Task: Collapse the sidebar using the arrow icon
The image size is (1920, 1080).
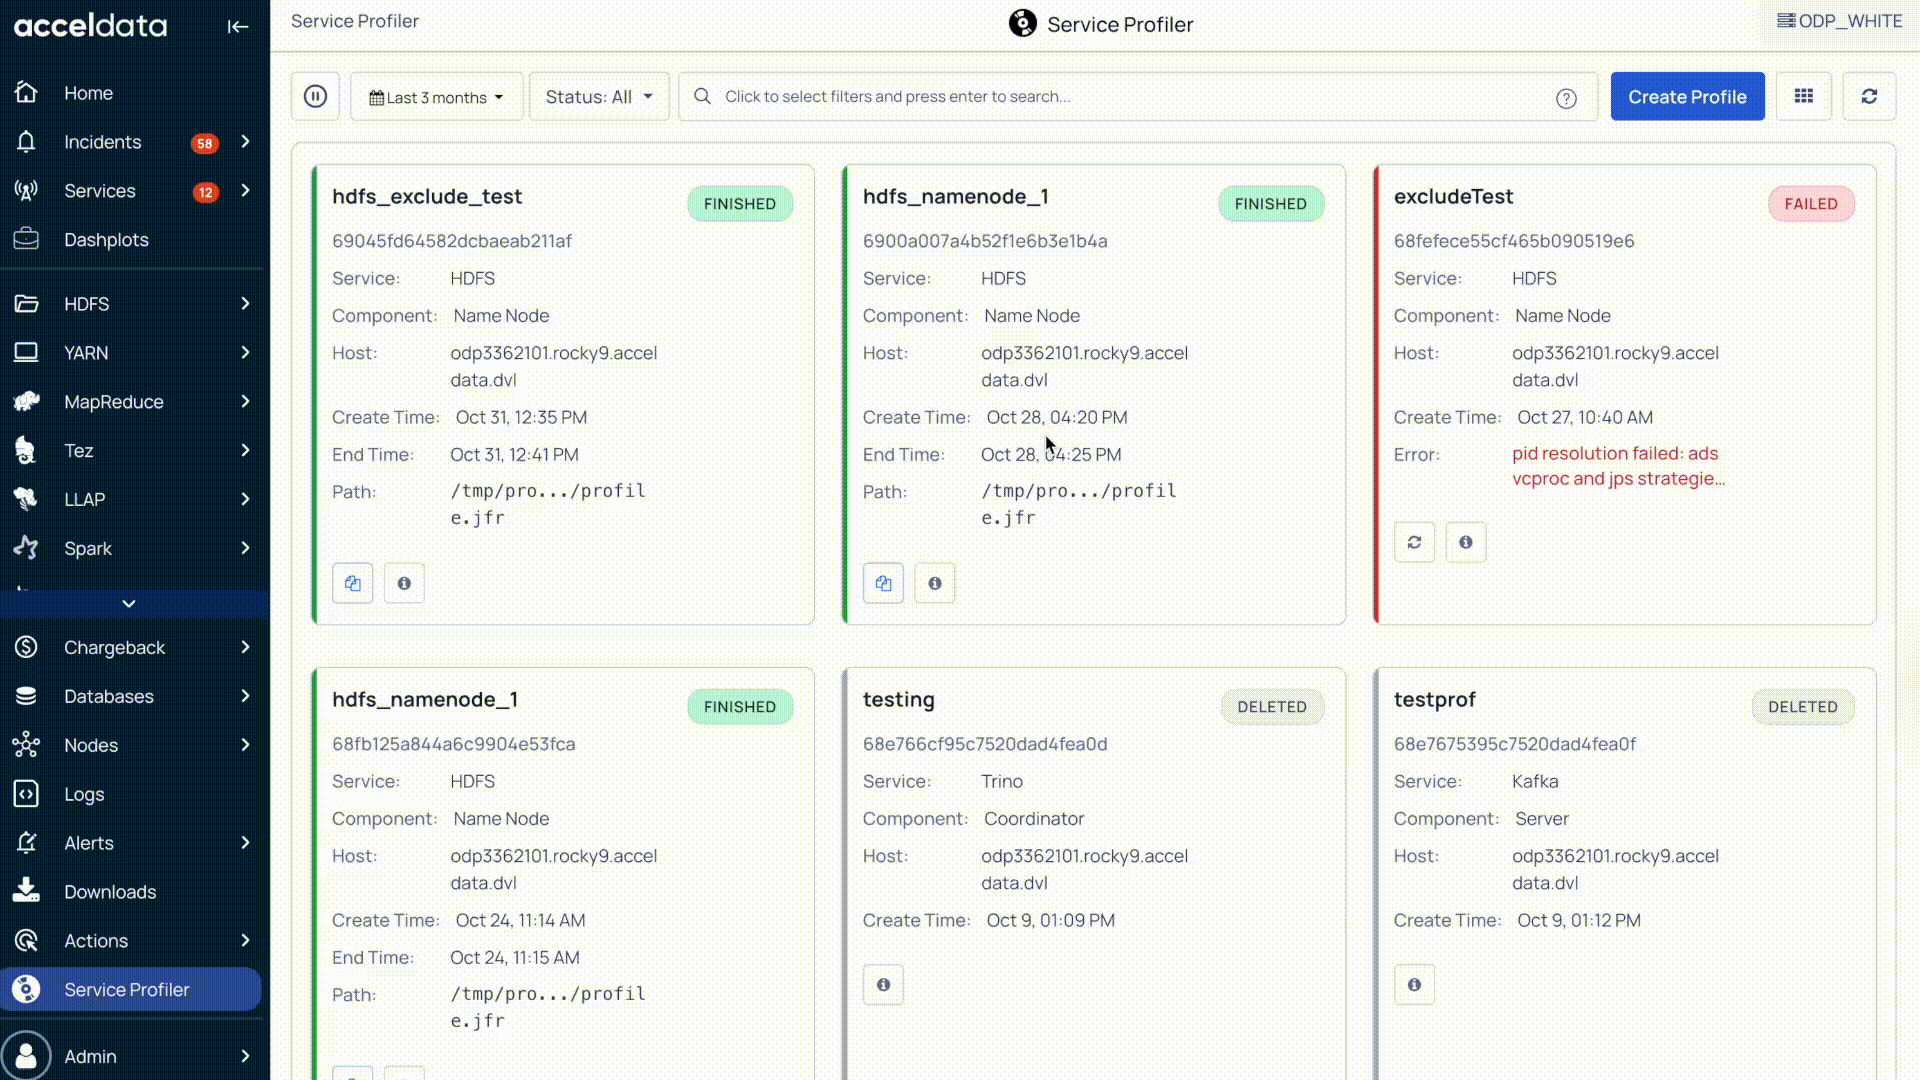Action: click(x=237, y=27)
